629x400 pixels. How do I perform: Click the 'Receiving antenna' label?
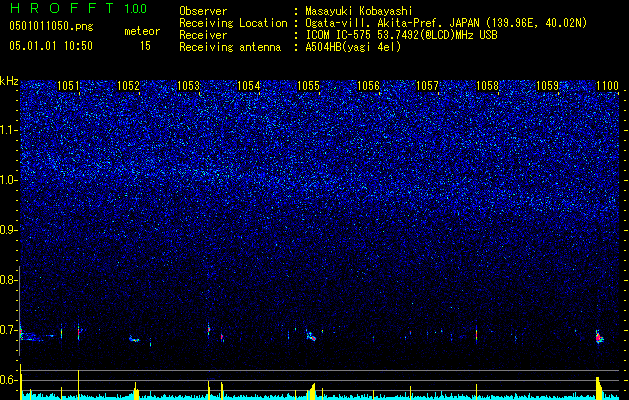(x=230, y=47)
